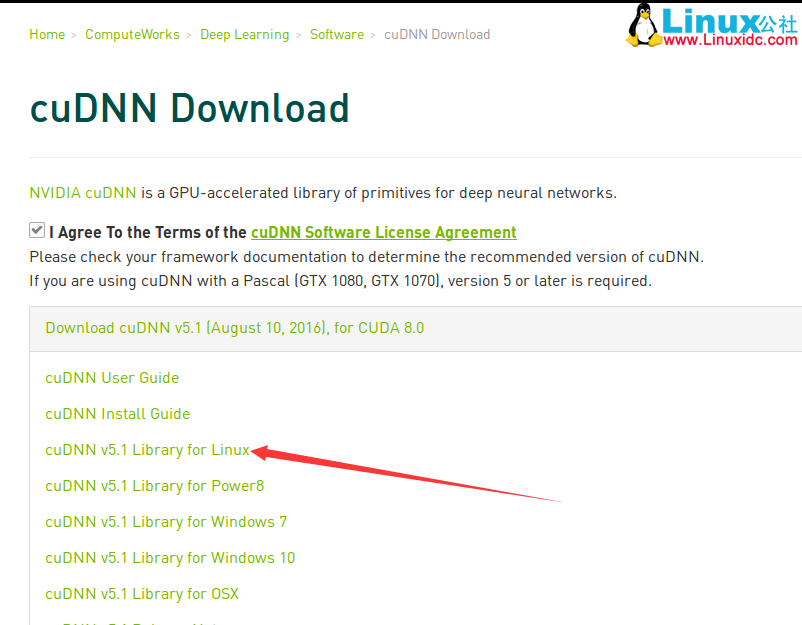Click the Pascal GTX 1080 version note

tap(340, 281)
